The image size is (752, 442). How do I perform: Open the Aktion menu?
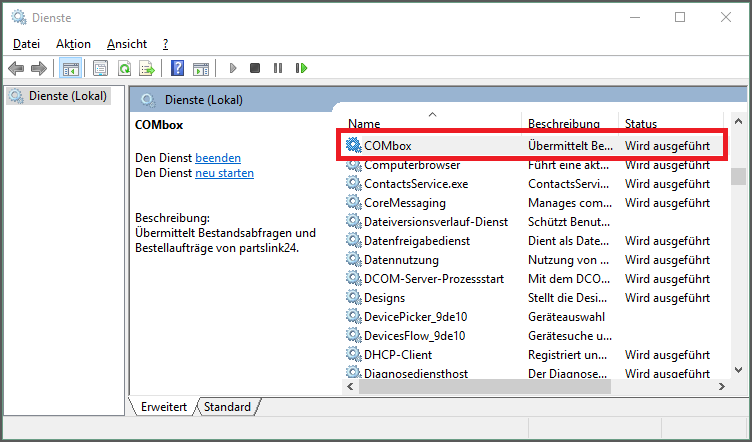coord(73,44)
